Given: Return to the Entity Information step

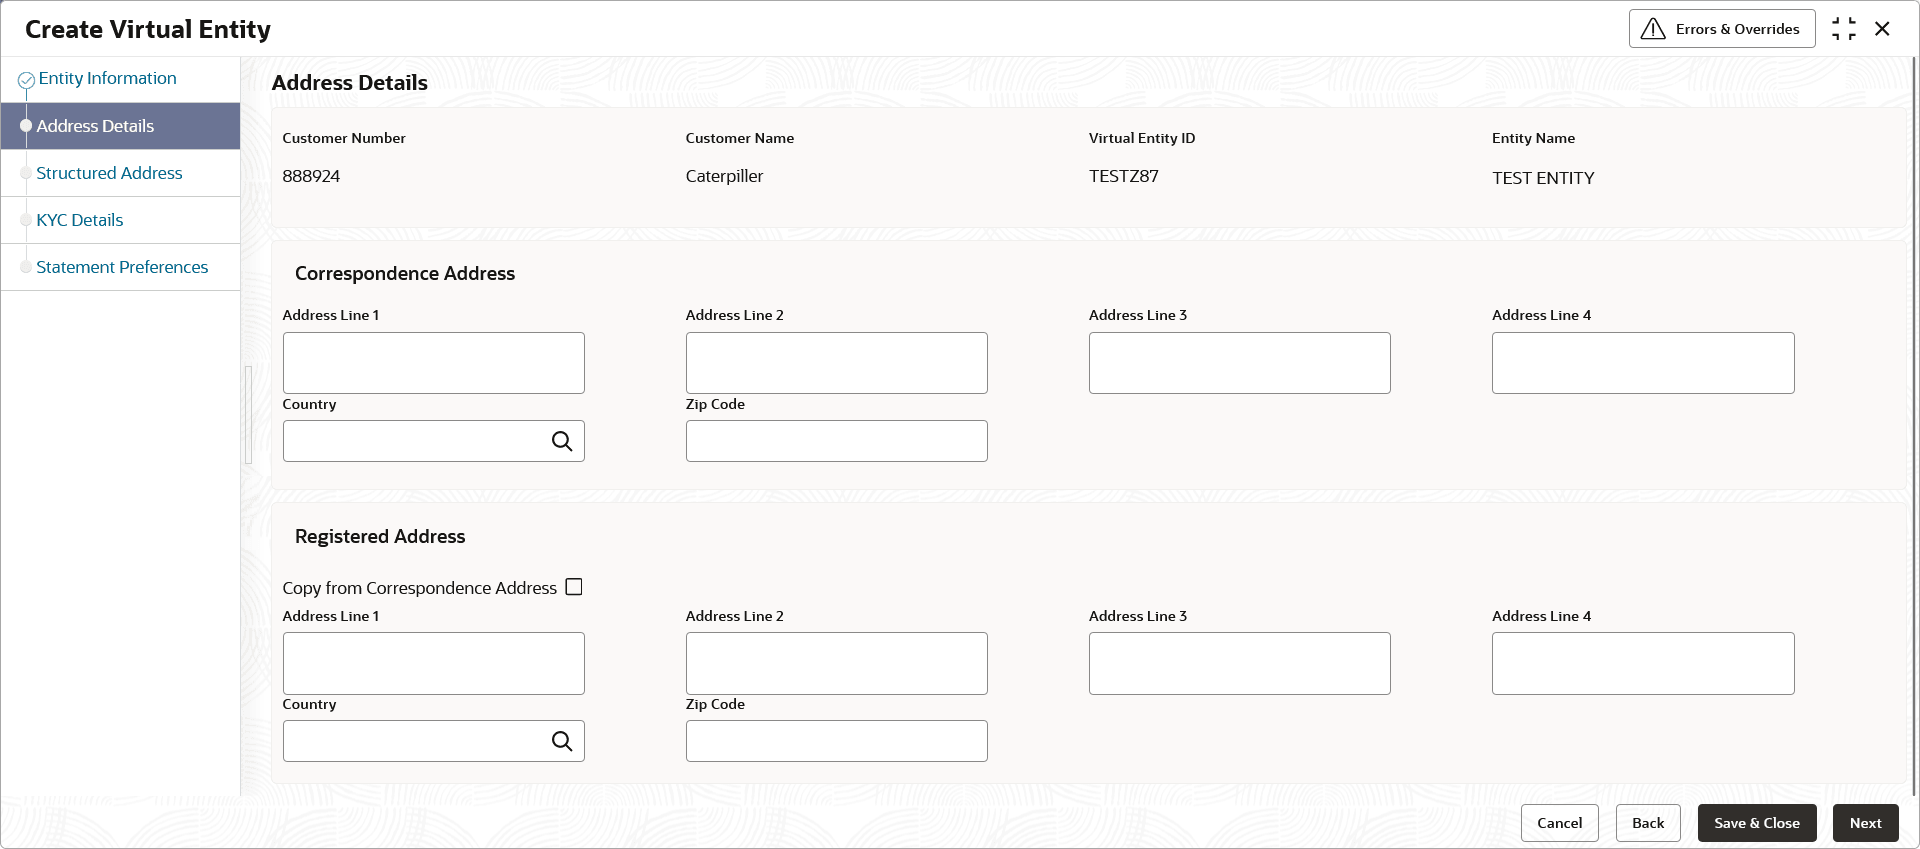Looking at the screenshot, I should (107, 78).
